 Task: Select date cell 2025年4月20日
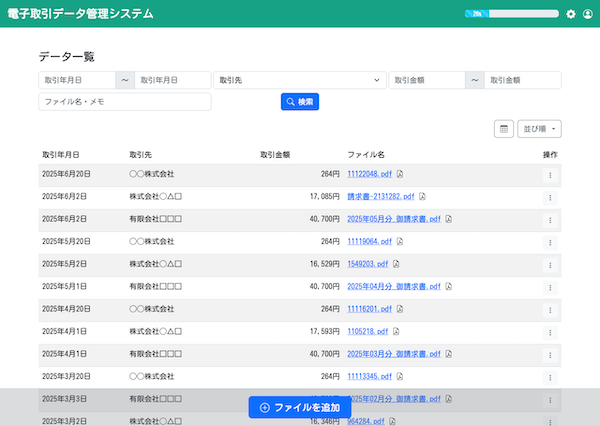(x=66, y=309)
